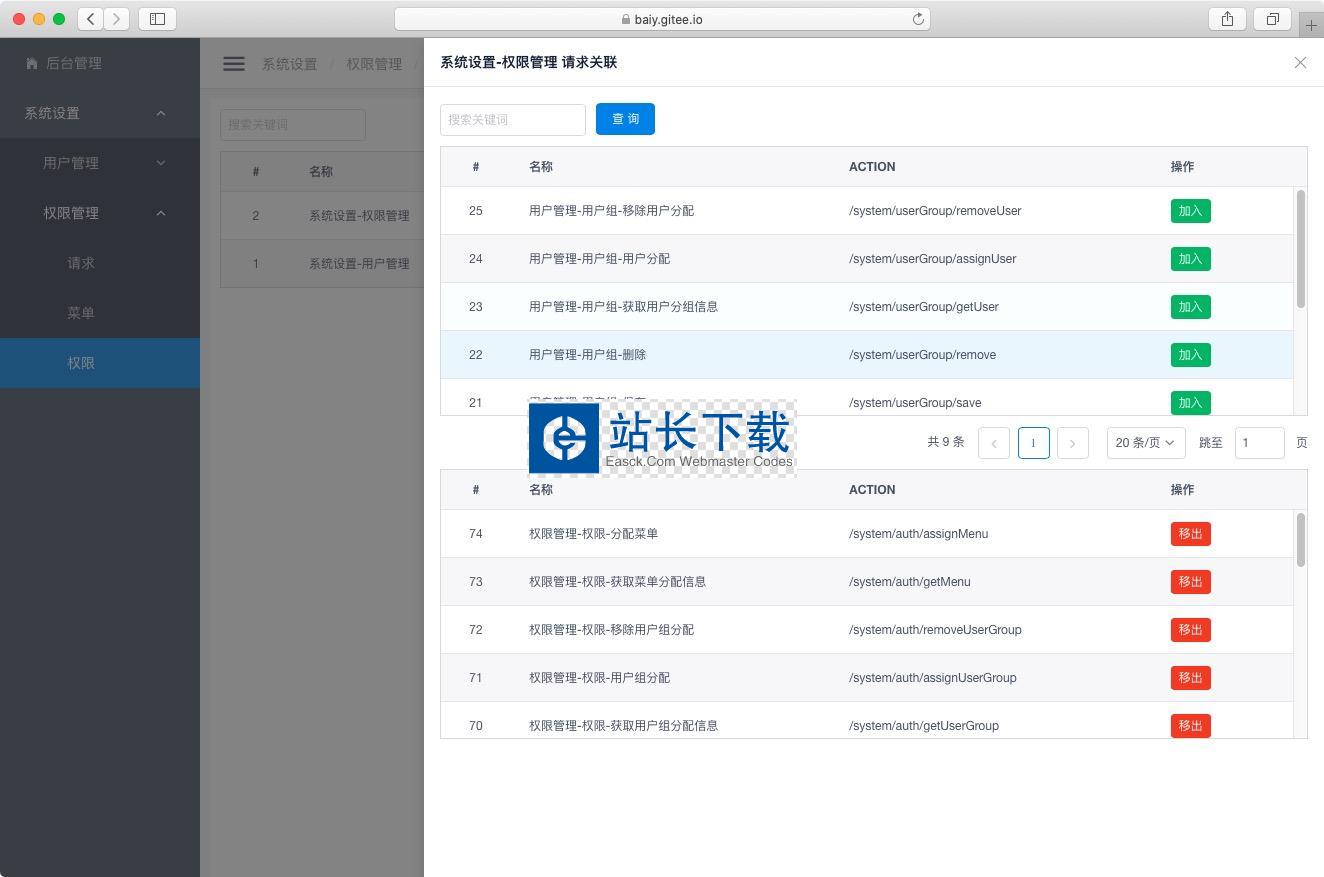Click 加入 for userGroup/save row

[1190, 402]
